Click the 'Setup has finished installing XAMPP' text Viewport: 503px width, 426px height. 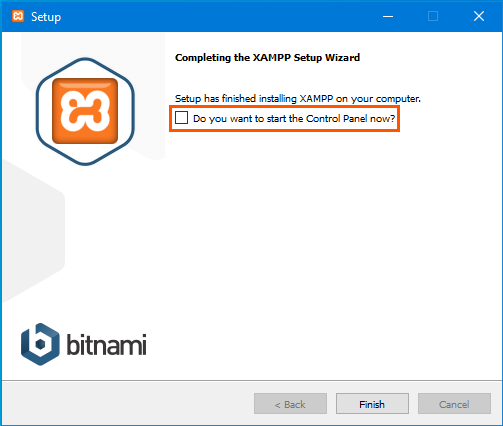point(298,98)
